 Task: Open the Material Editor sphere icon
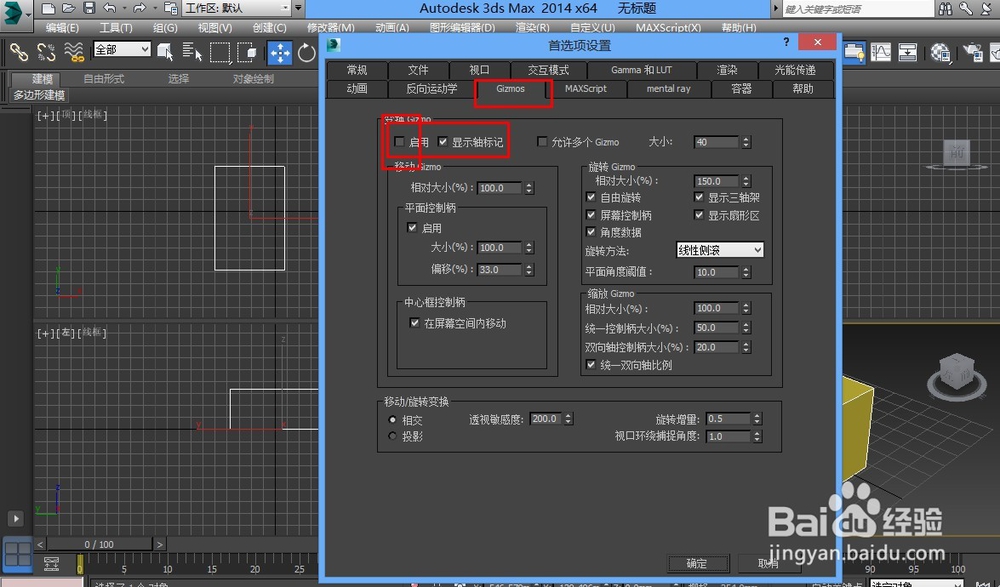click(x=940, y=52)
